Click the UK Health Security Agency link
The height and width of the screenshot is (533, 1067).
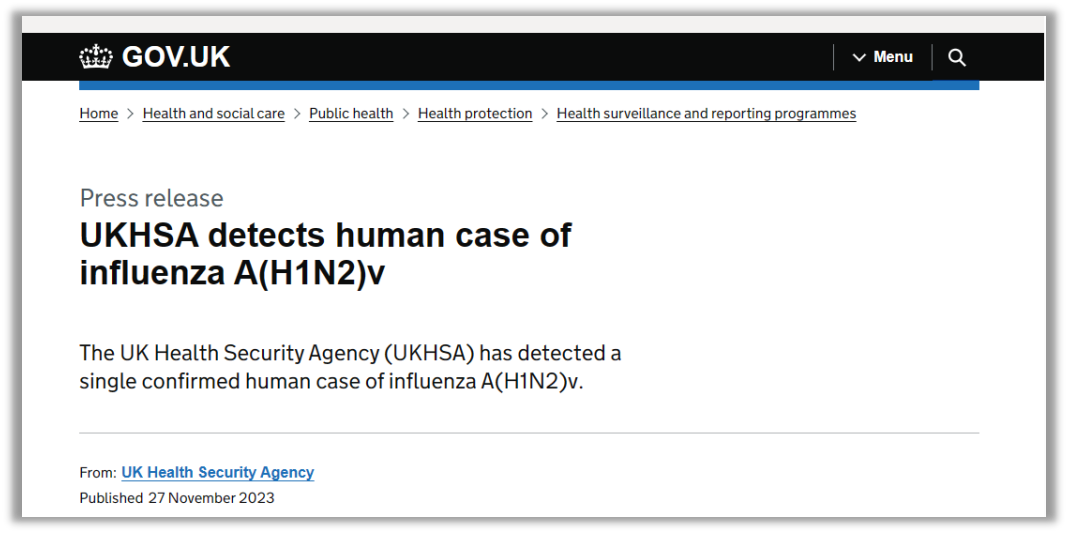point(218,472)
